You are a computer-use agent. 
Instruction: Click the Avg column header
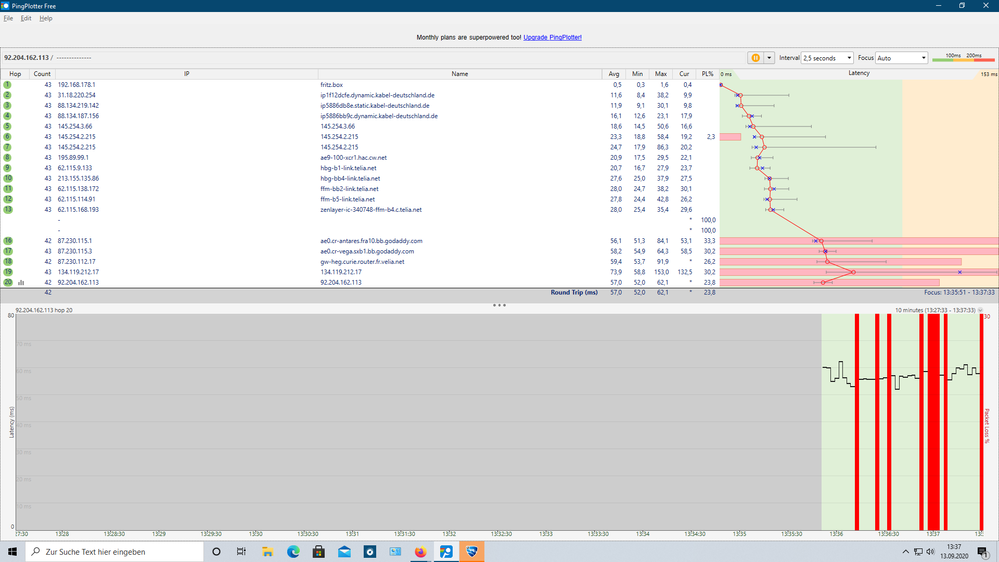[x=614, y=74]
